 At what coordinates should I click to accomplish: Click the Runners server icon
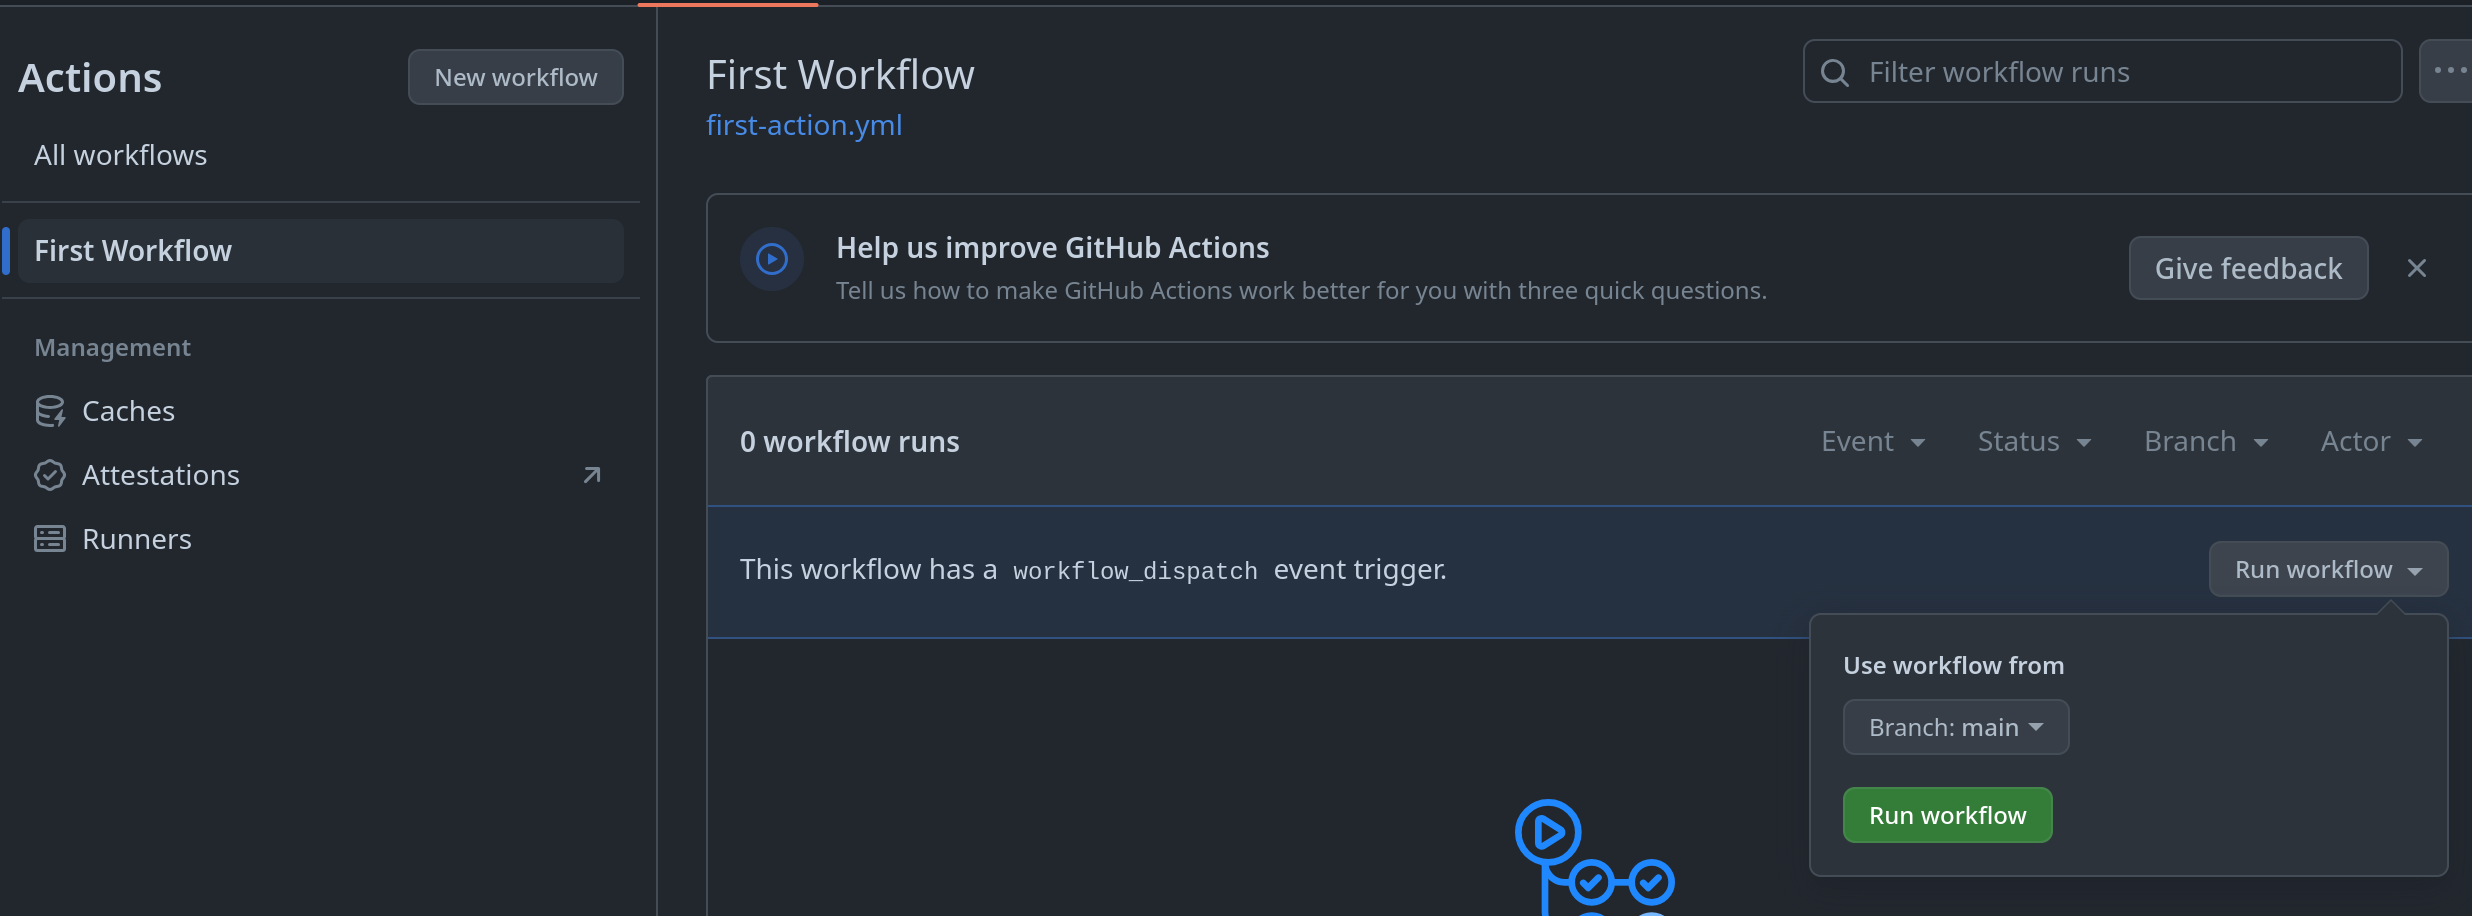[50, 539]
